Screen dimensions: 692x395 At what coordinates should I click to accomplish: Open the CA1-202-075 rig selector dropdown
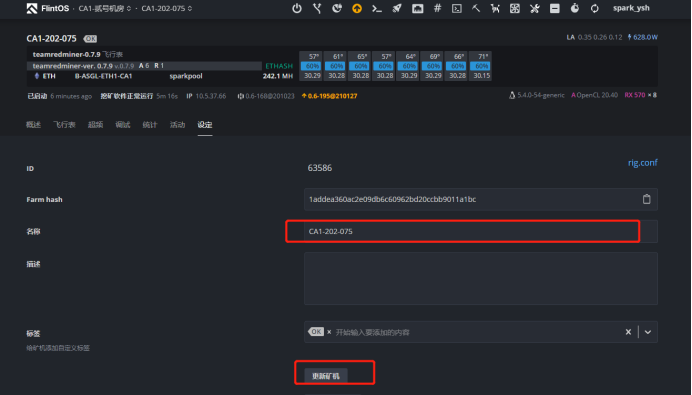[x=167, y=8]
